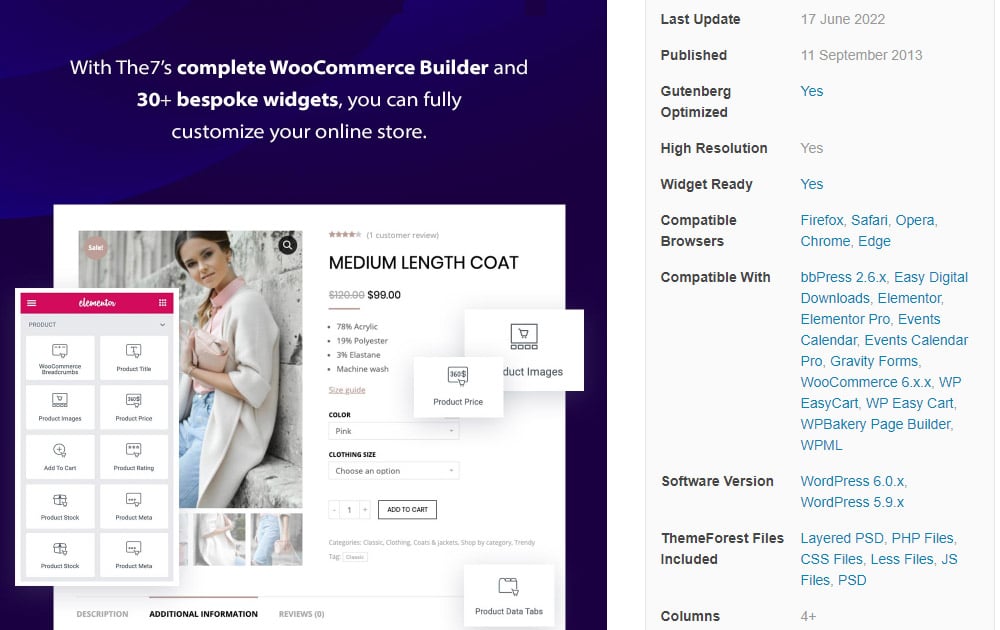Open the Opera browser link

click(x=915, y=220)
